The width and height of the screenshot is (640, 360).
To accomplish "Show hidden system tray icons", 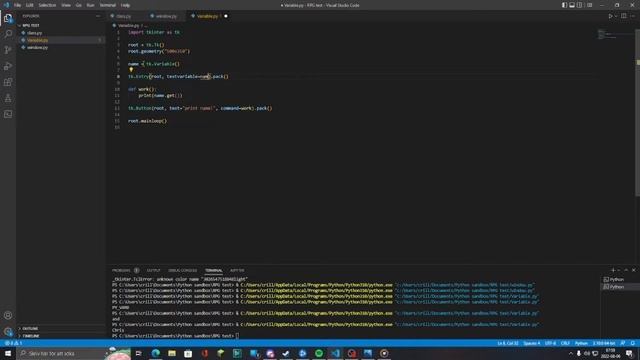I will coord(571,353).
